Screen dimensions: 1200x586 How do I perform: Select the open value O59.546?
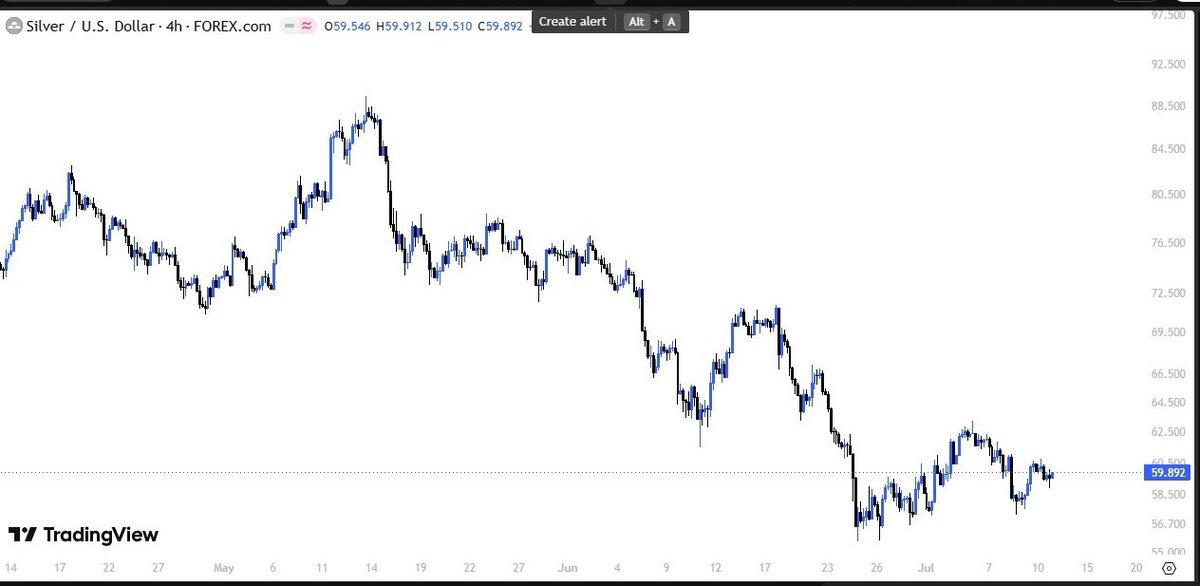[346, 26]
